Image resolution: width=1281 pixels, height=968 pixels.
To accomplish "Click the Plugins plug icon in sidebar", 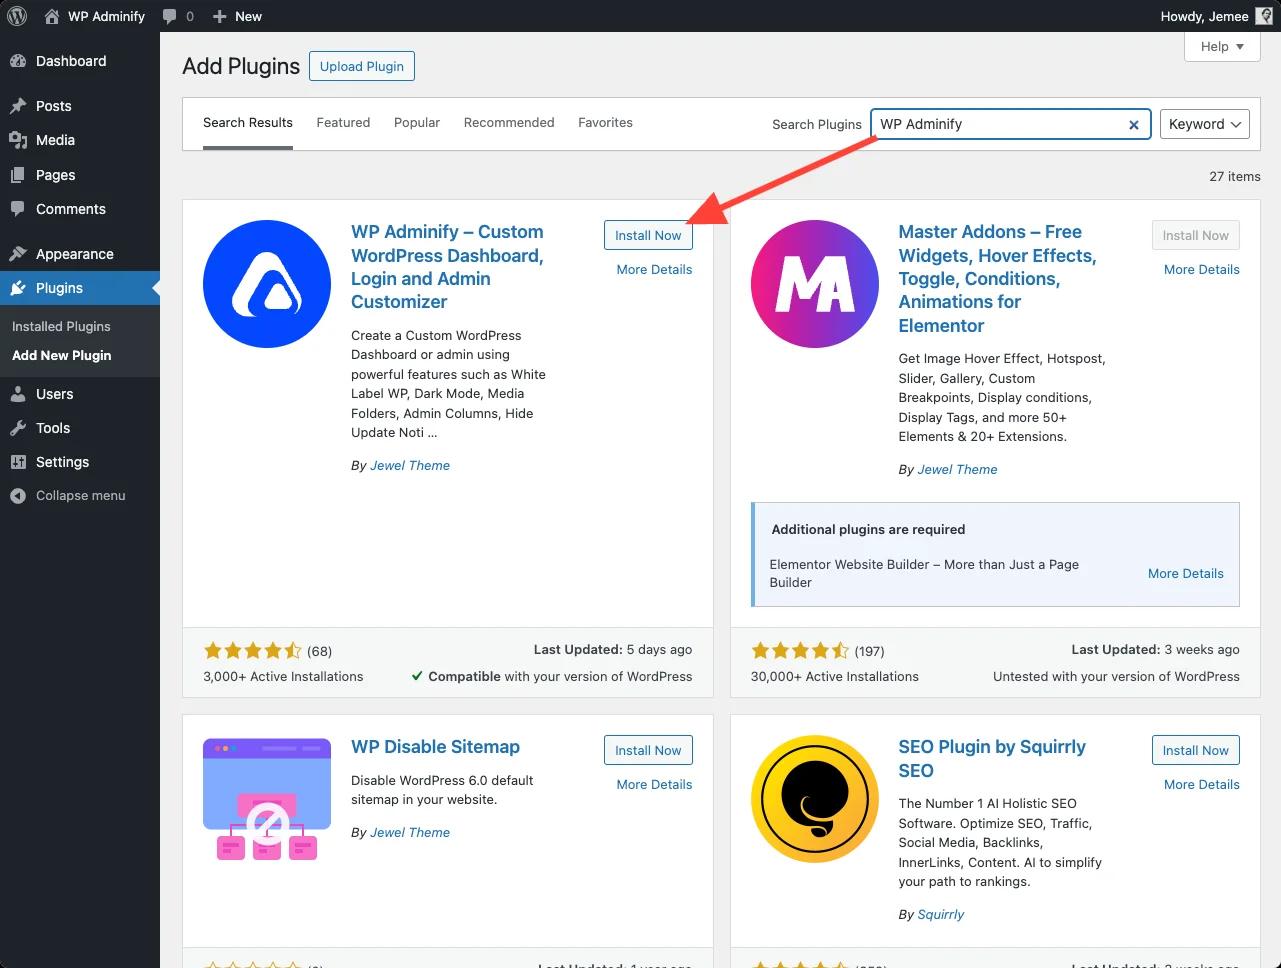I will click(x=18, y=288).
